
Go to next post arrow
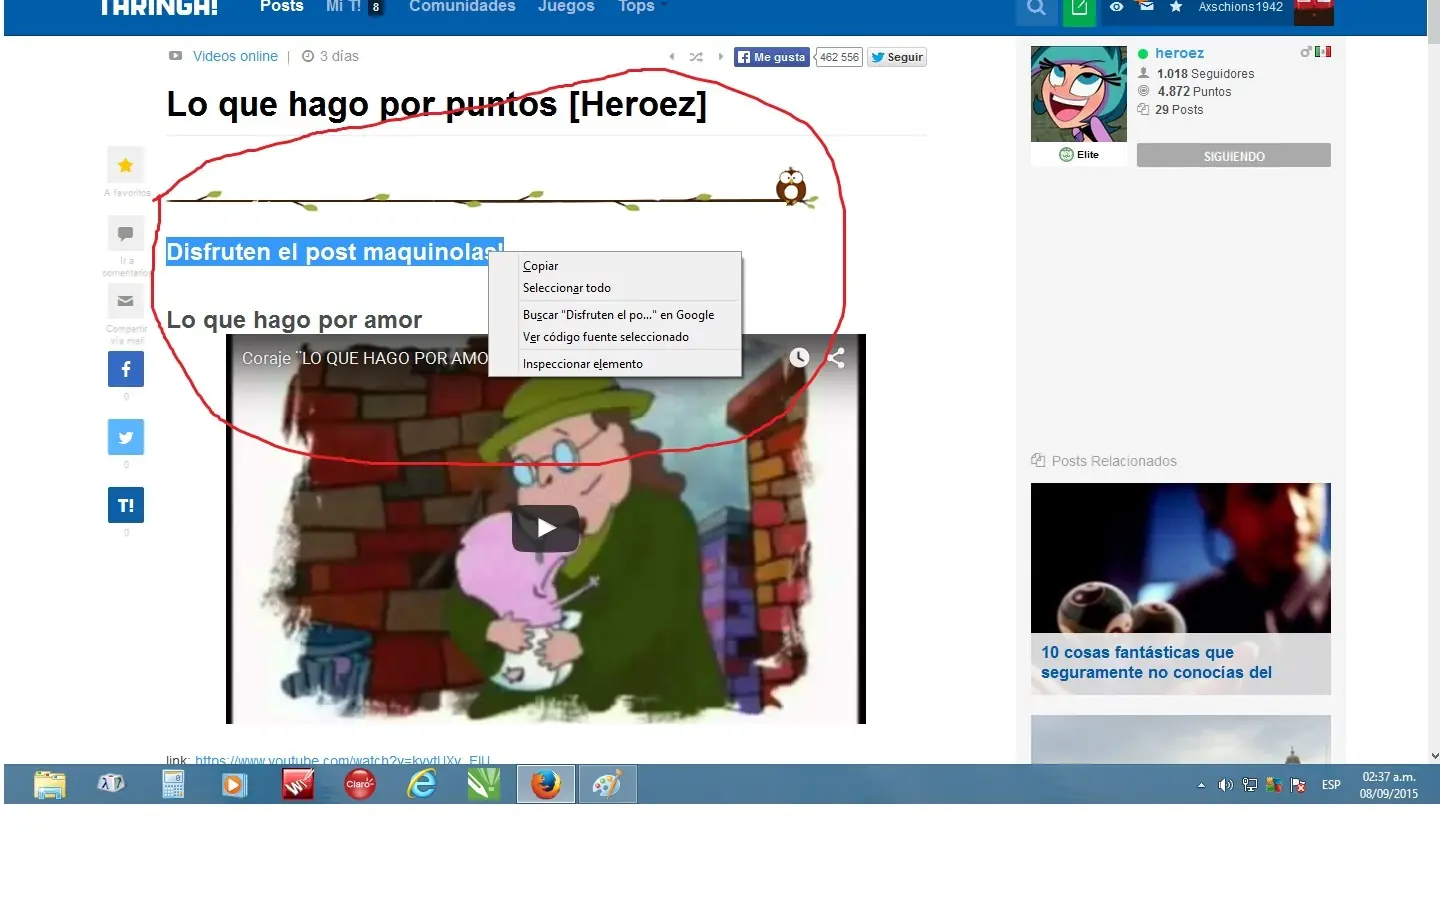click(720, 57)
